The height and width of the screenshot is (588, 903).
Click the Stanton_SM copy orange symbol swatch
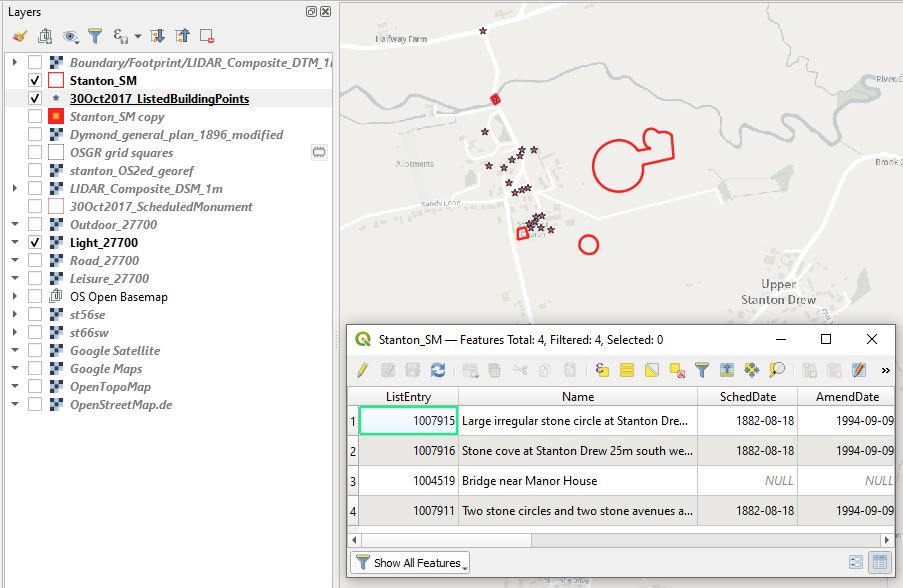pyautogui.click(x=56, y=117)
